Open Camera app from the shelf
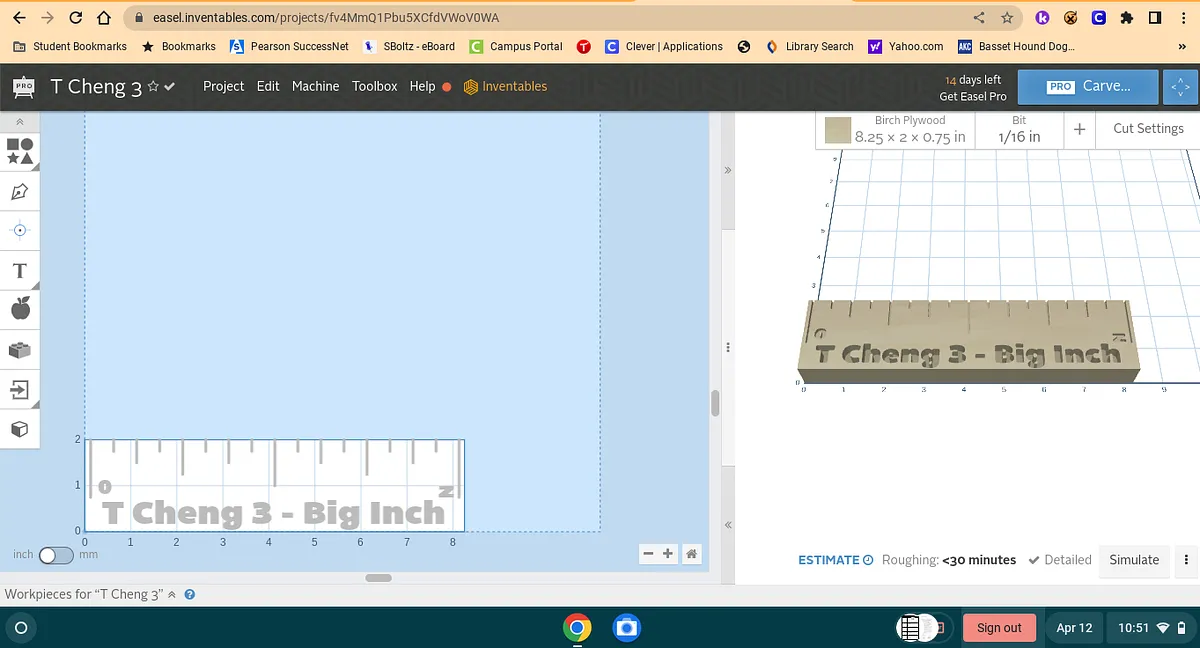The image size is (1200, 648). click(x=626, y=628)
